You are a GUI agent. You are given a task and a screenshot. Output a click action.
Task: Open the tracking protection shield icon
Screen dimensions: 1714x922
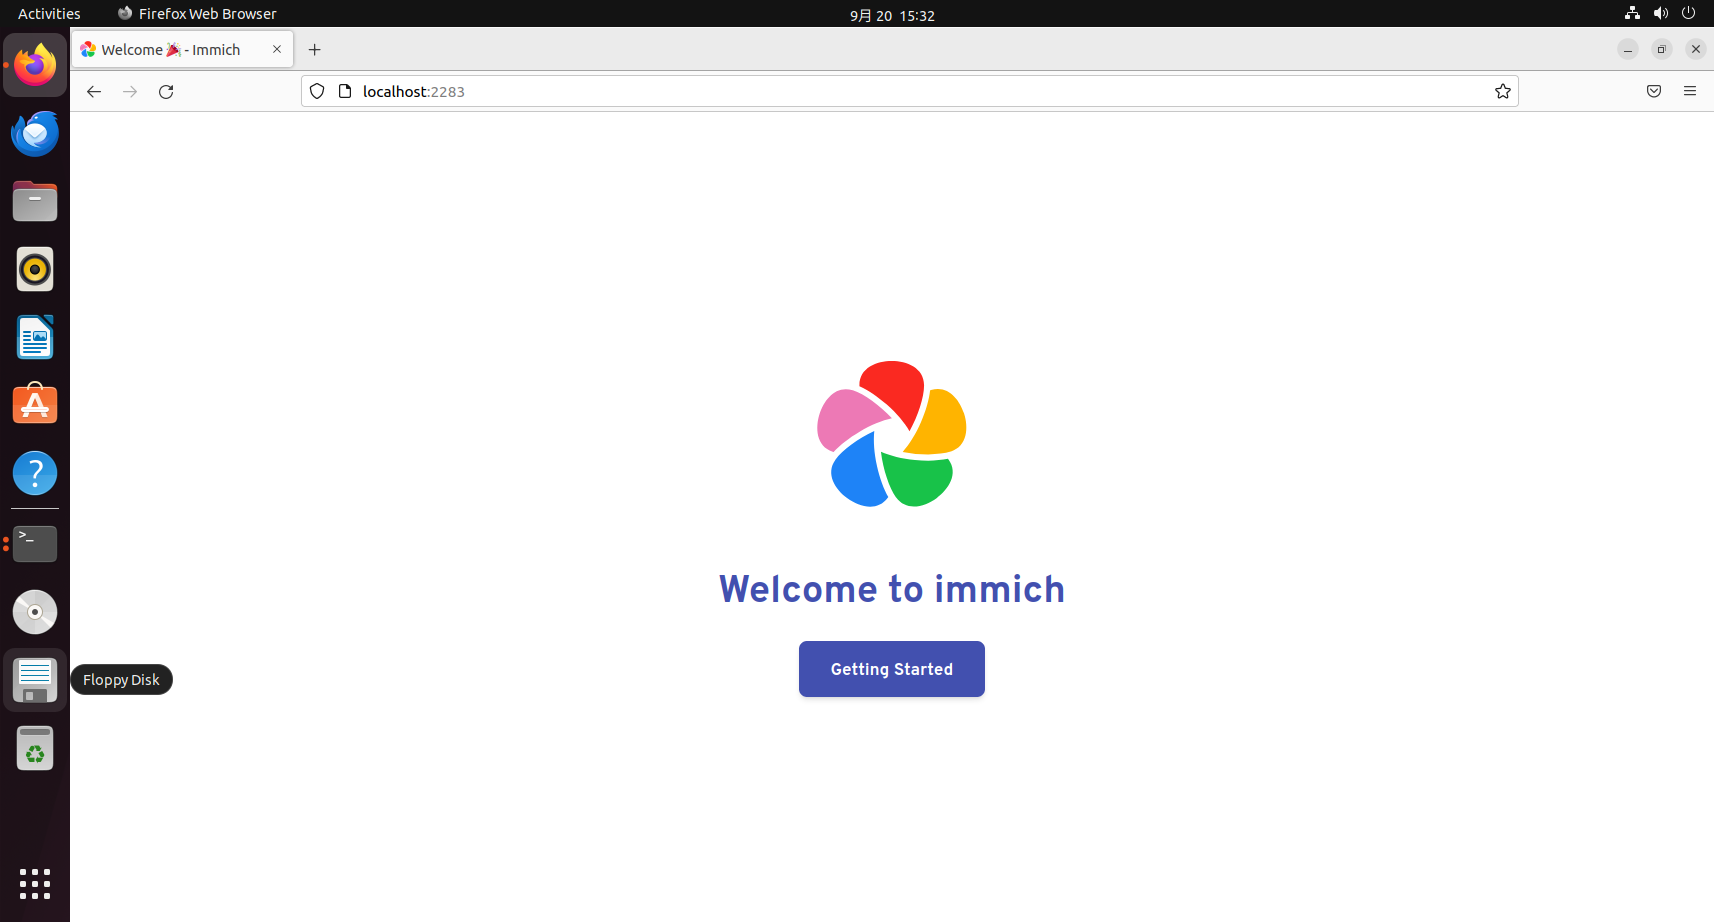pos(317,91)
